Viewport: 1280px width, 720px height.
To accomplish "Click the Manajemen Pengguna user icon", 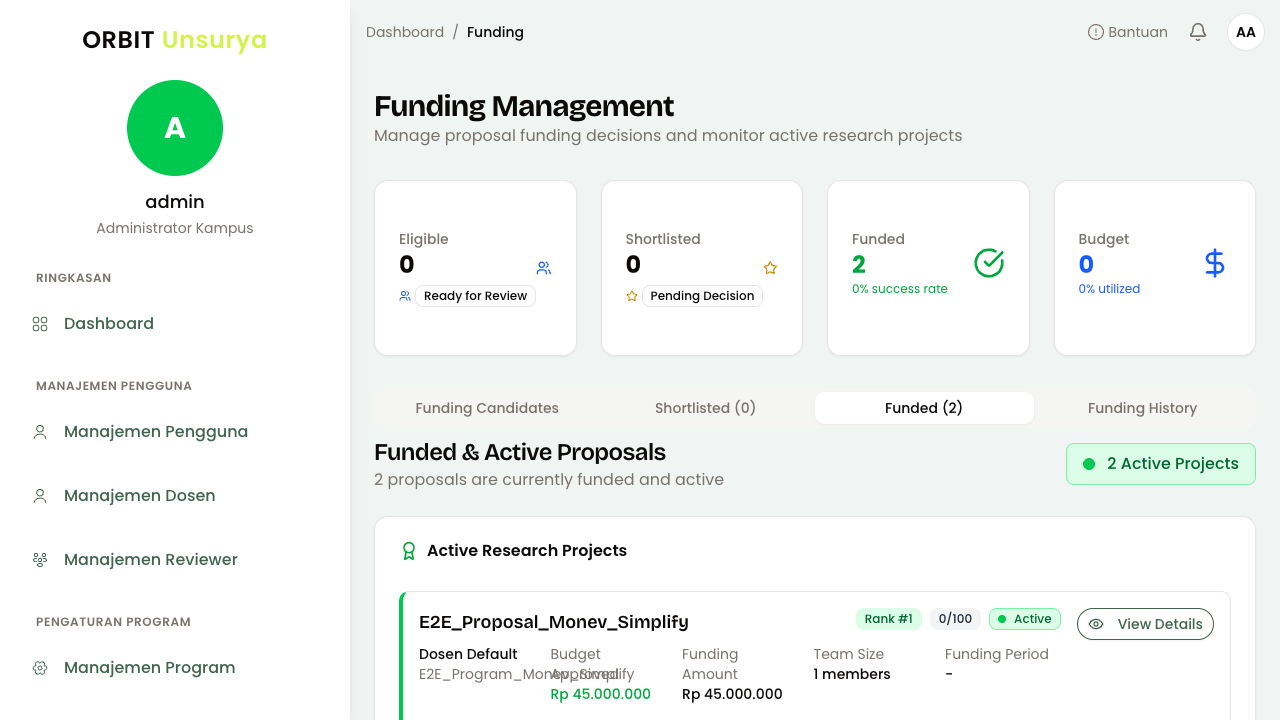I will (40, 432).
